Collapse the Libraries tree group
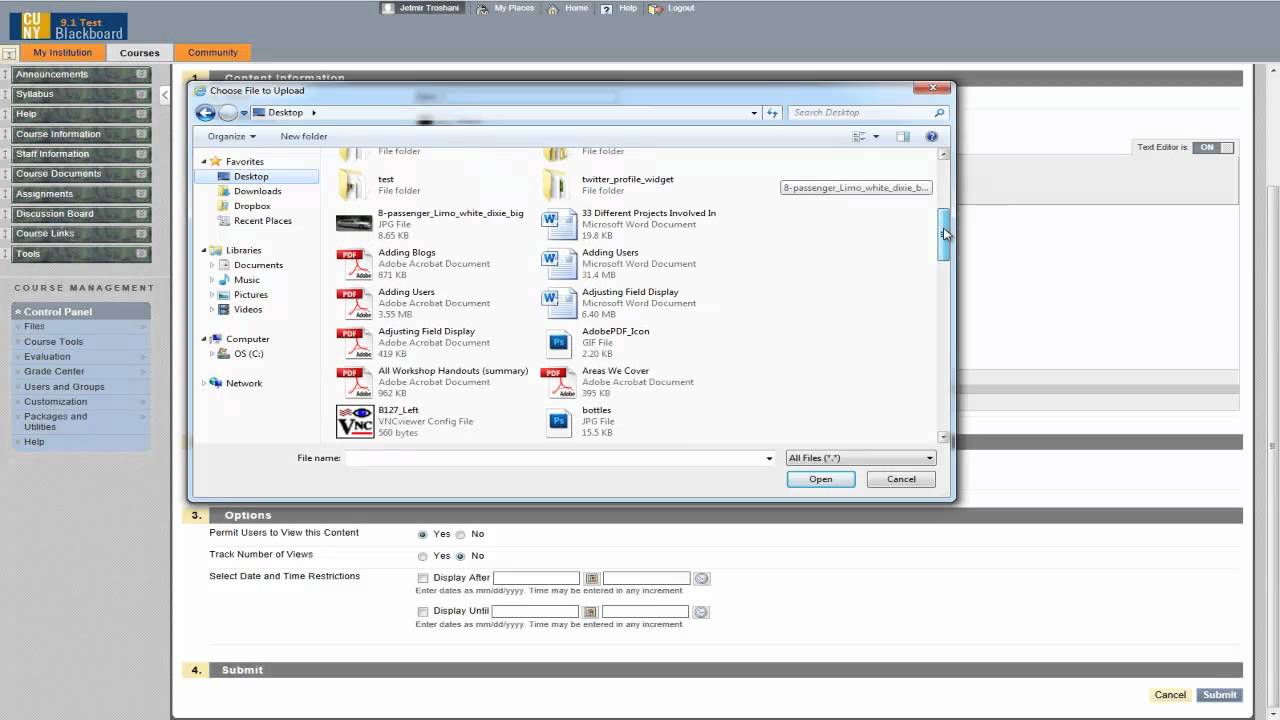Image resolution: width=1280 pixels, height=720 pixels. pyautogui.click(x=204, y=250)
